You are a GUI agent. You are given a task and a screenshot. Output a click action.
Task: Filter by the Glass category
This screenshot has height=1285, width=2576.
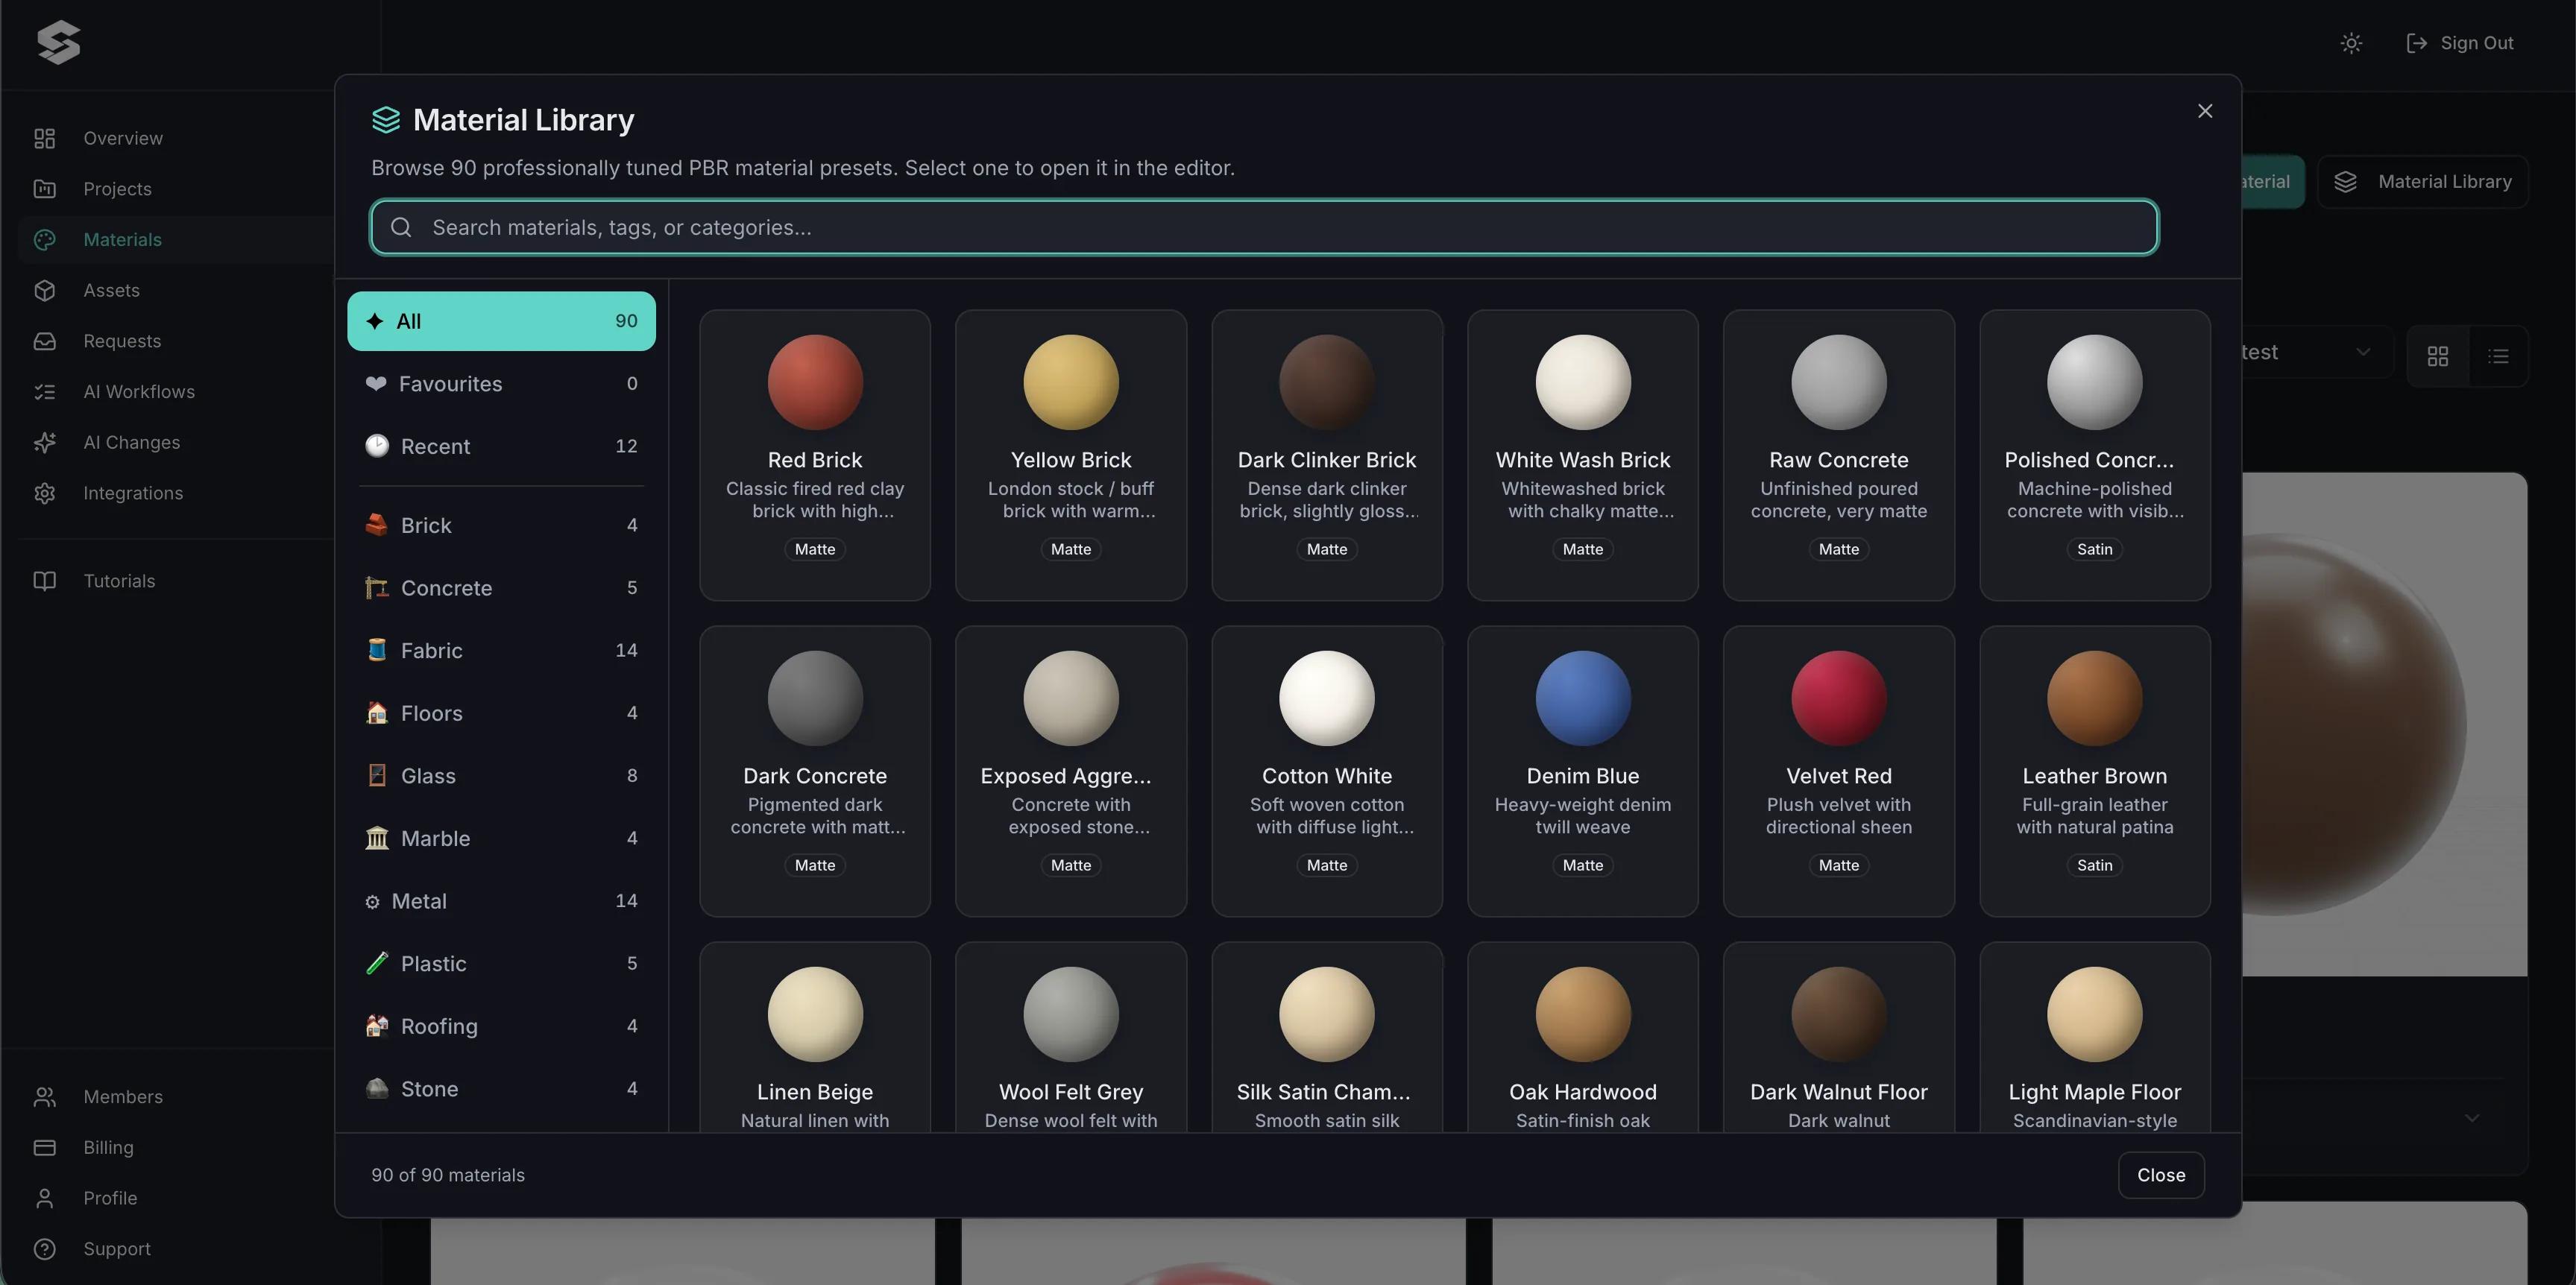coord(501,776)
